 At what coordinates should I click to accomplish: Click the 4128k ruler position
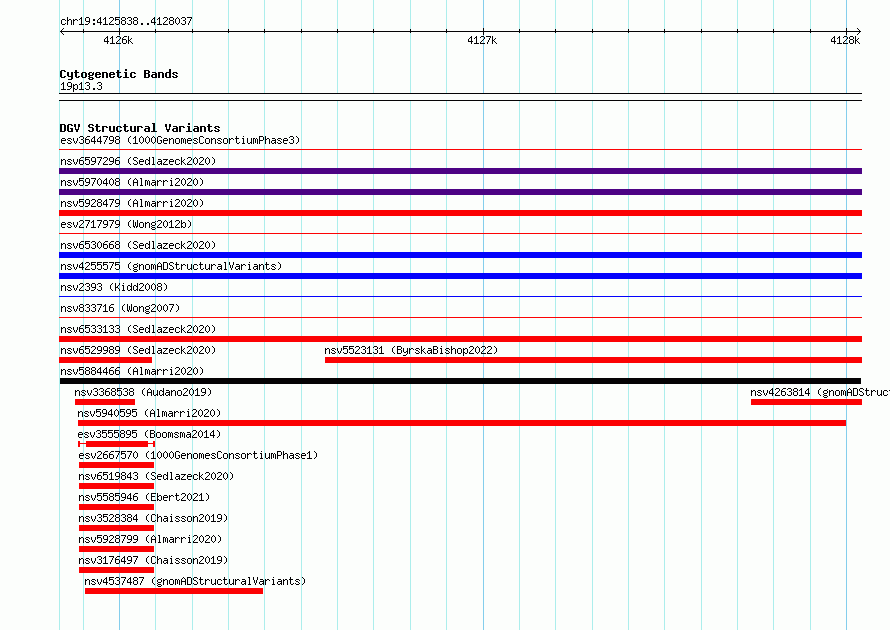[x=845, y=40]
